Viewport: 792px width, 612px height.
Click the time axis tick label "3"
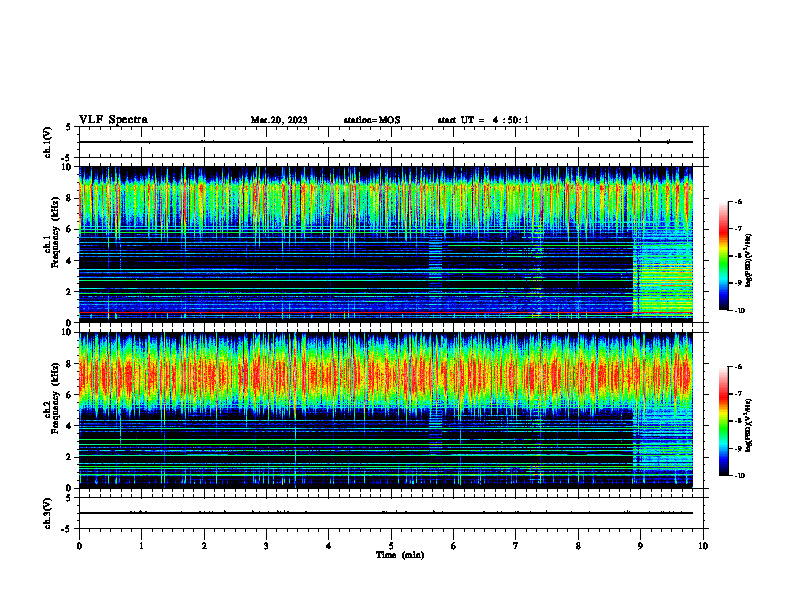[x=266, y=546]
